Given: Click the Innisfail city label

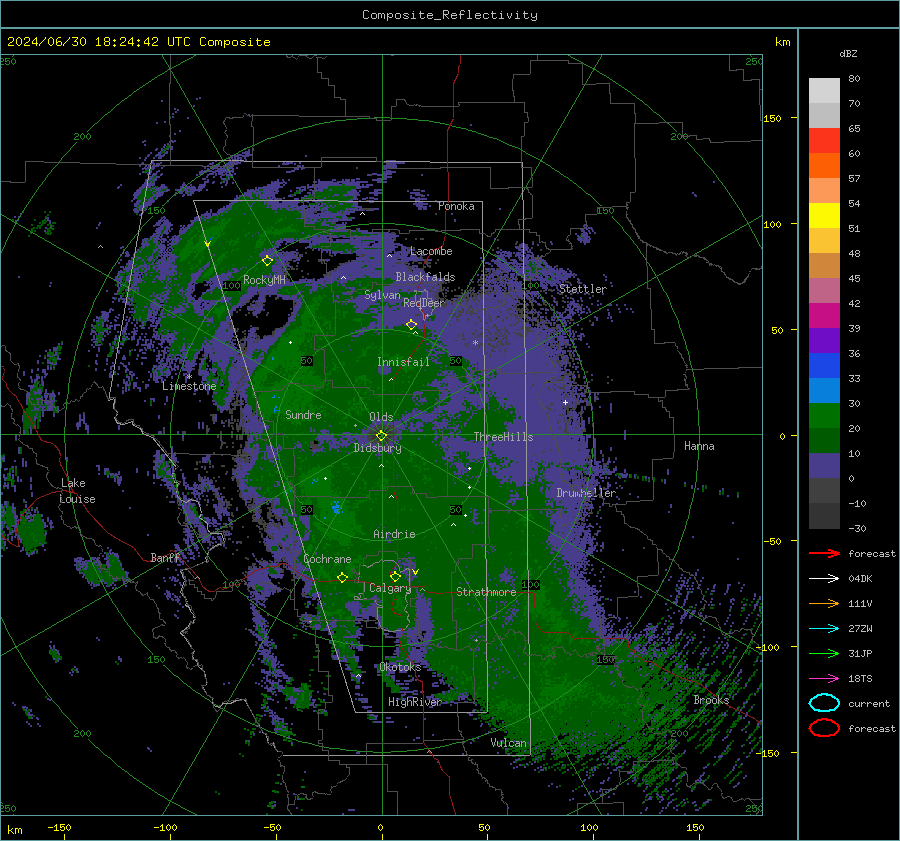Looking at the screenshot, I should tap(403, 362).
